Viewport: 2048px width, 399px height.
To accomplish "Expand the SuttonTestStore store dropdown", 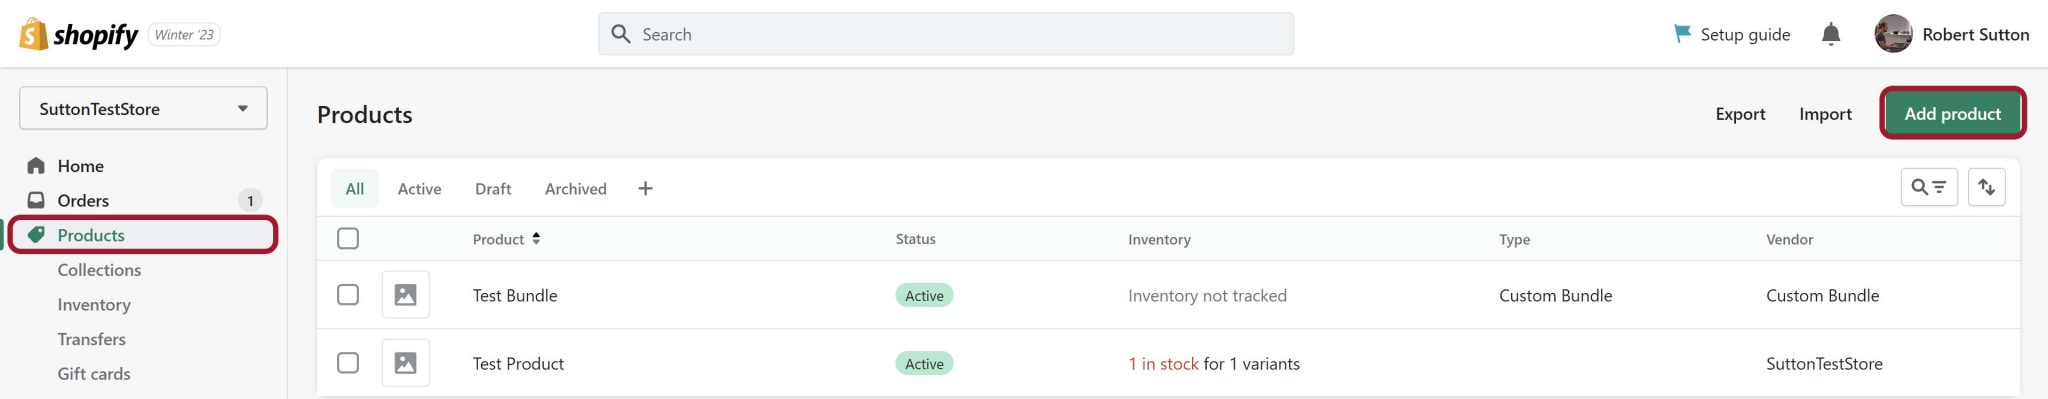I will coord(143,109).
